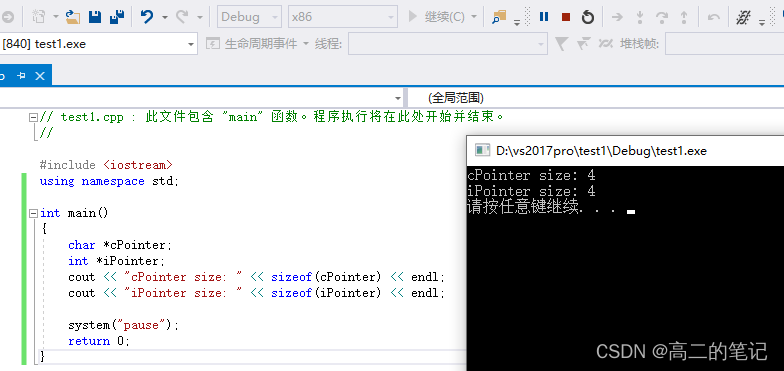Click the crossed-out code debug option icon
Screen dimensions: 784x371
point(744,17)
